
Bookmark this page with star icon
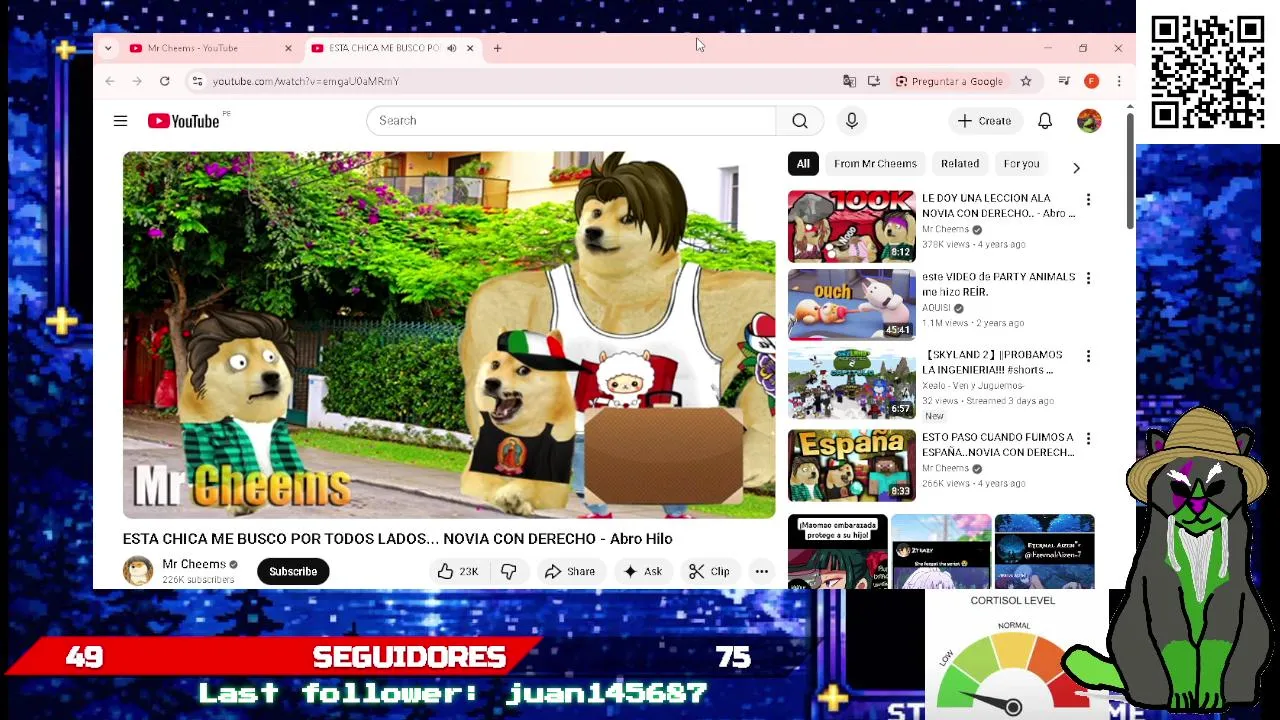point(1026,81)
